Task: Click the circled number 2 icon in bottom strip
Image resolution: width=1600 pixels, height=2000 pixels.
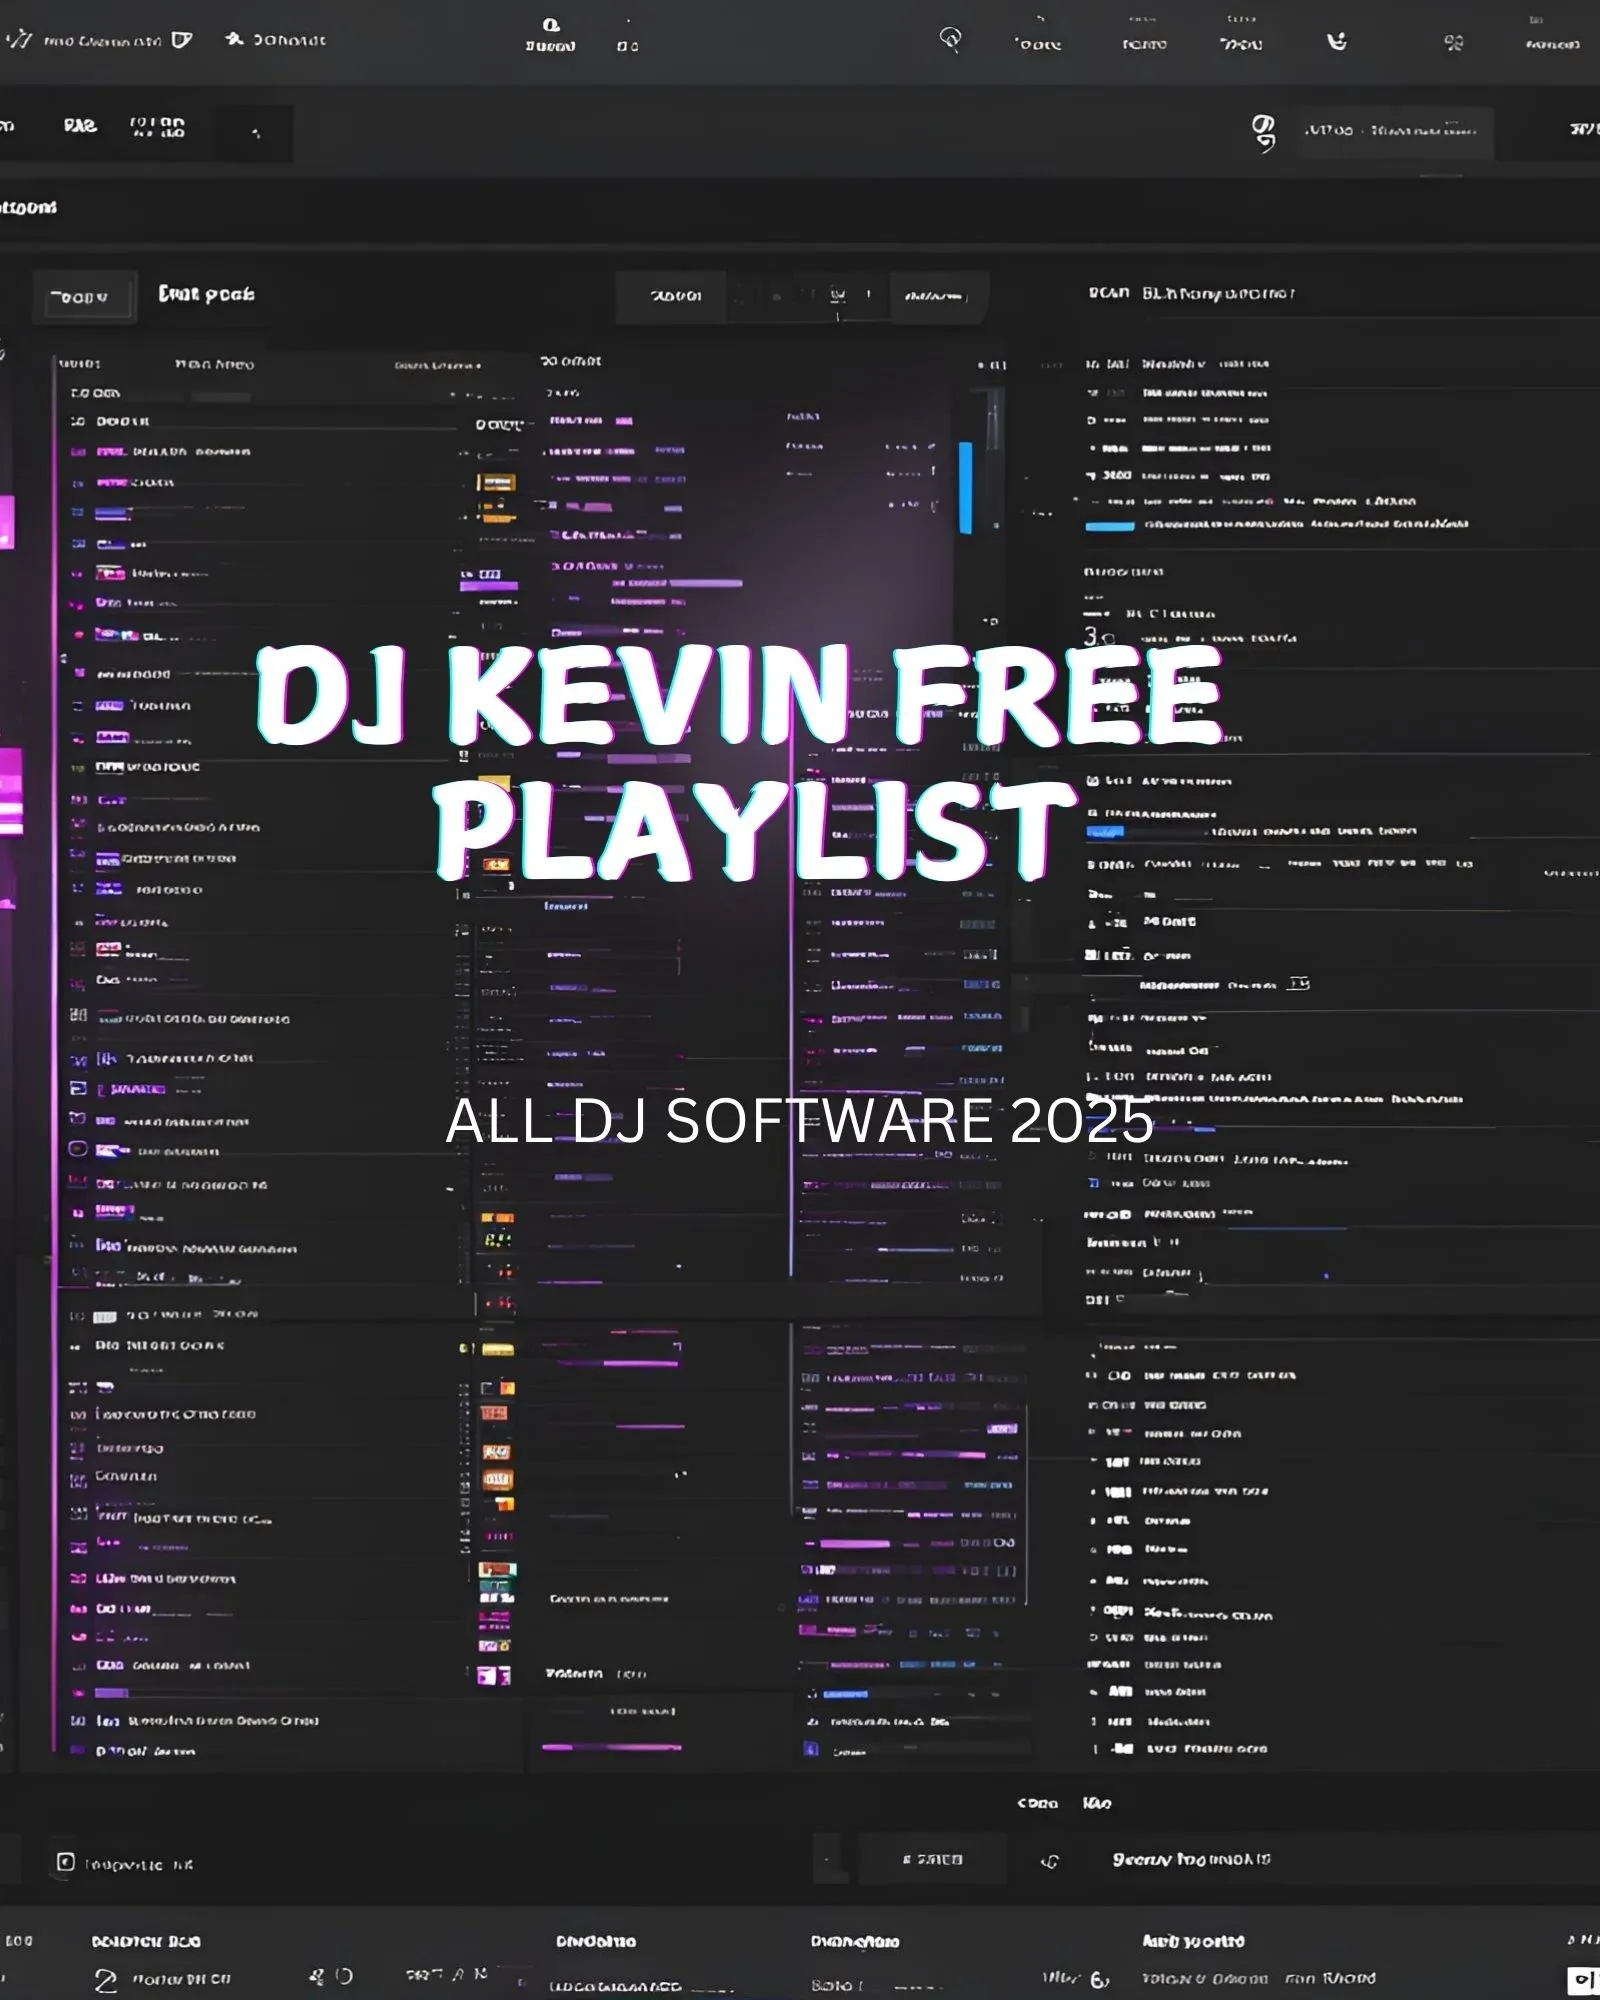Action: click(x=105, y=1980)
